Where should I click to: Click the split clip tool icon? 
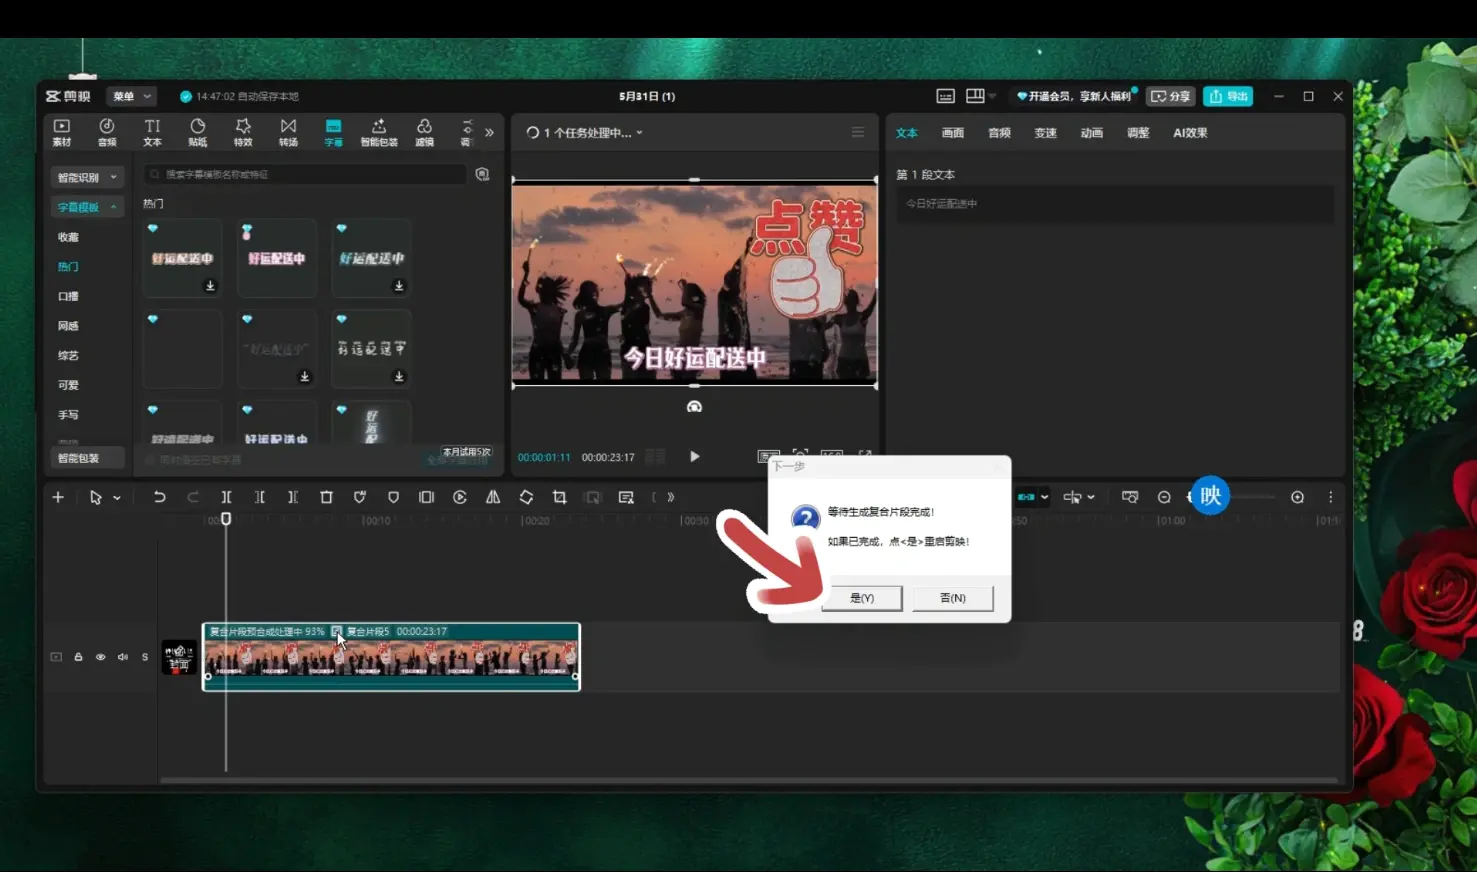226,497
